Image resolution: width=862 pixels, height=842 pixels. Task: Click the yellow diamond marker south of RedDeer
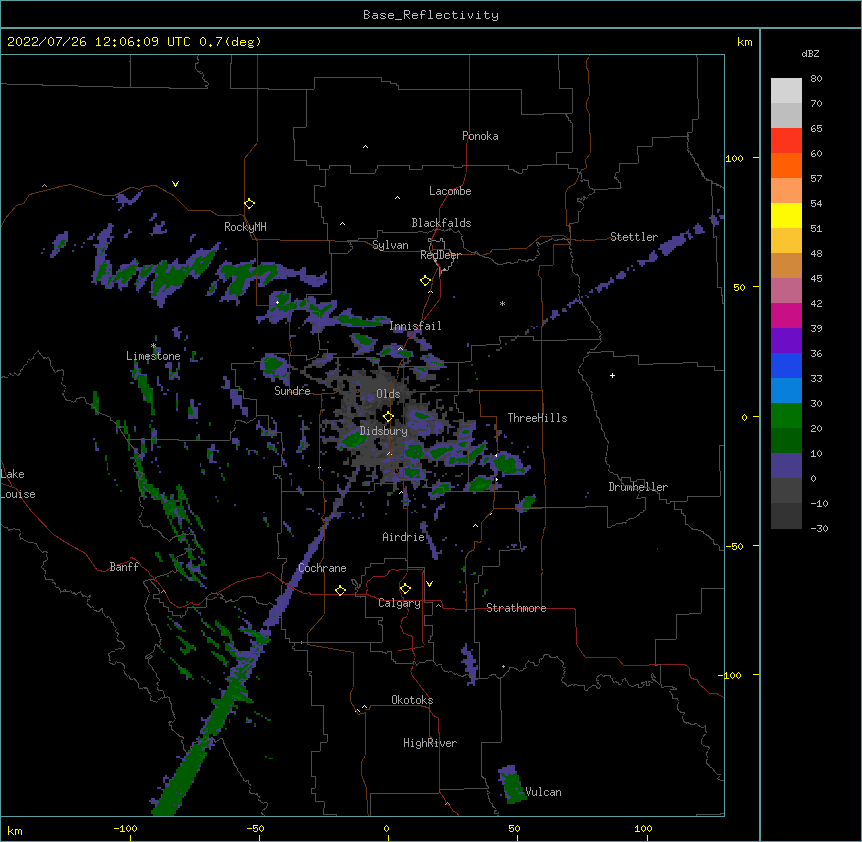coord(426,281)
